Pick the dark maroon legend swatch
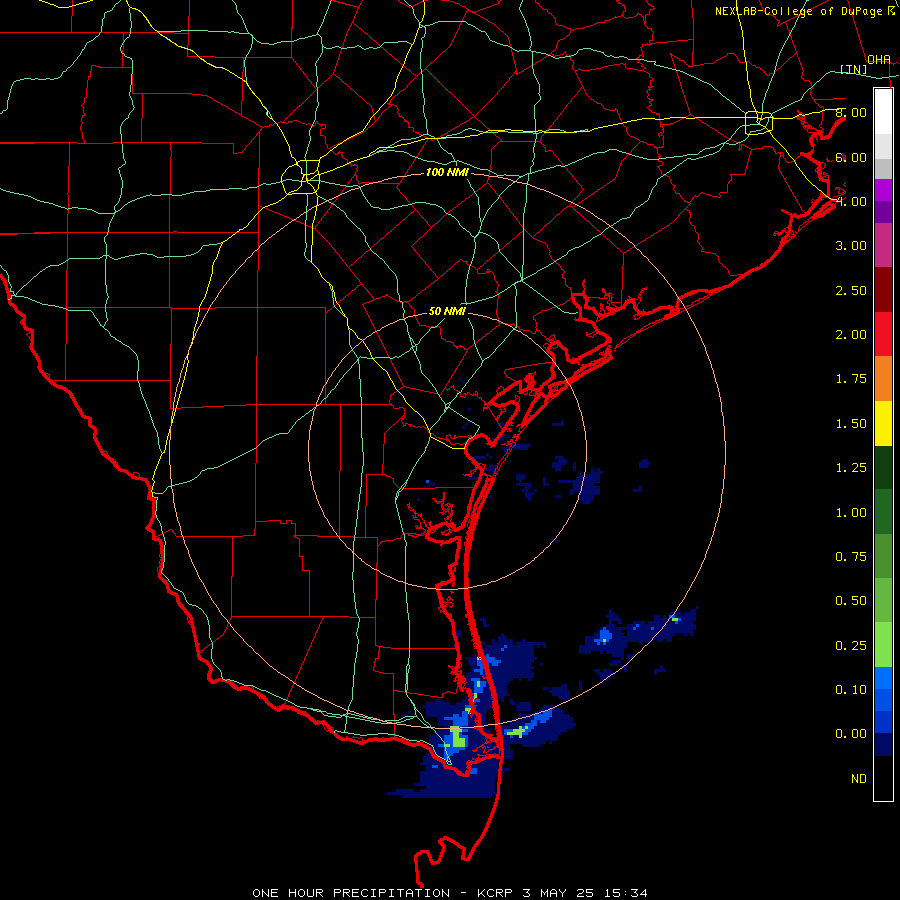Viewport: 900px width, 900px height. point(883,290)
